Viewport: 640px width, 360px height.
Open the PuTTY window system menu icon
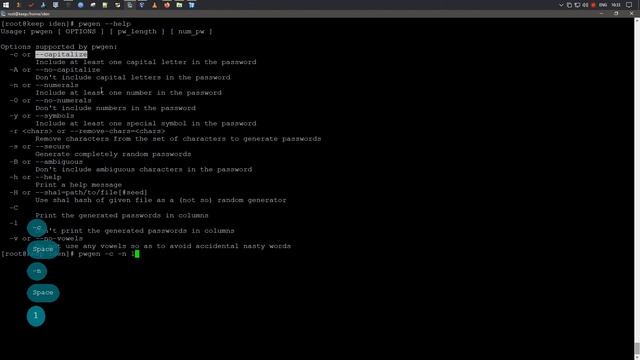(3, 14)
